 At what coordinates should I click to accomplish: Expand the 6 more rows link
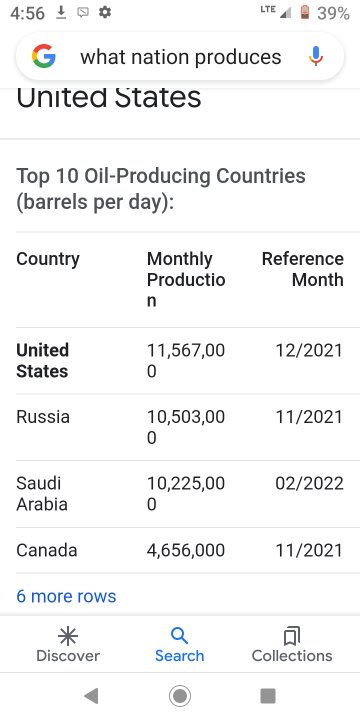(66, 596)
